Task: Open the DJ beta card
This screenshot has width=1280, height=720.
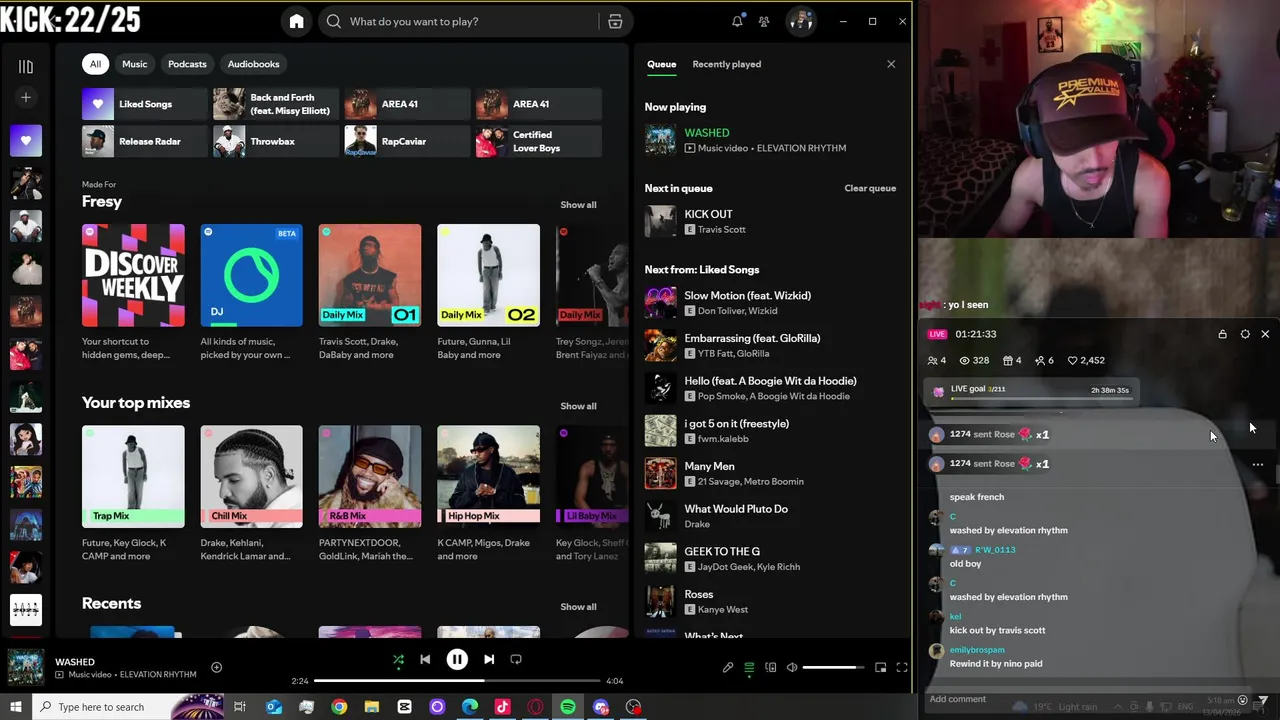Action: point(251,275)
